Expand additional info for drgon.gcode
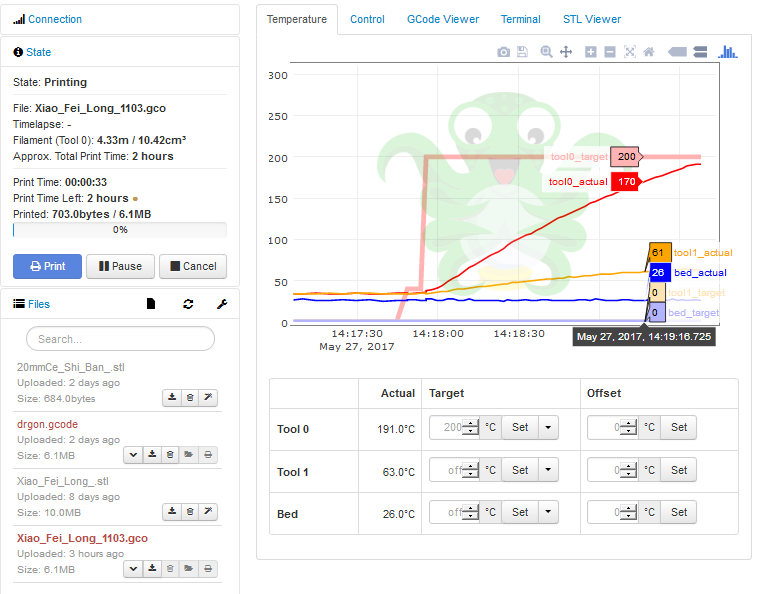 133,455
